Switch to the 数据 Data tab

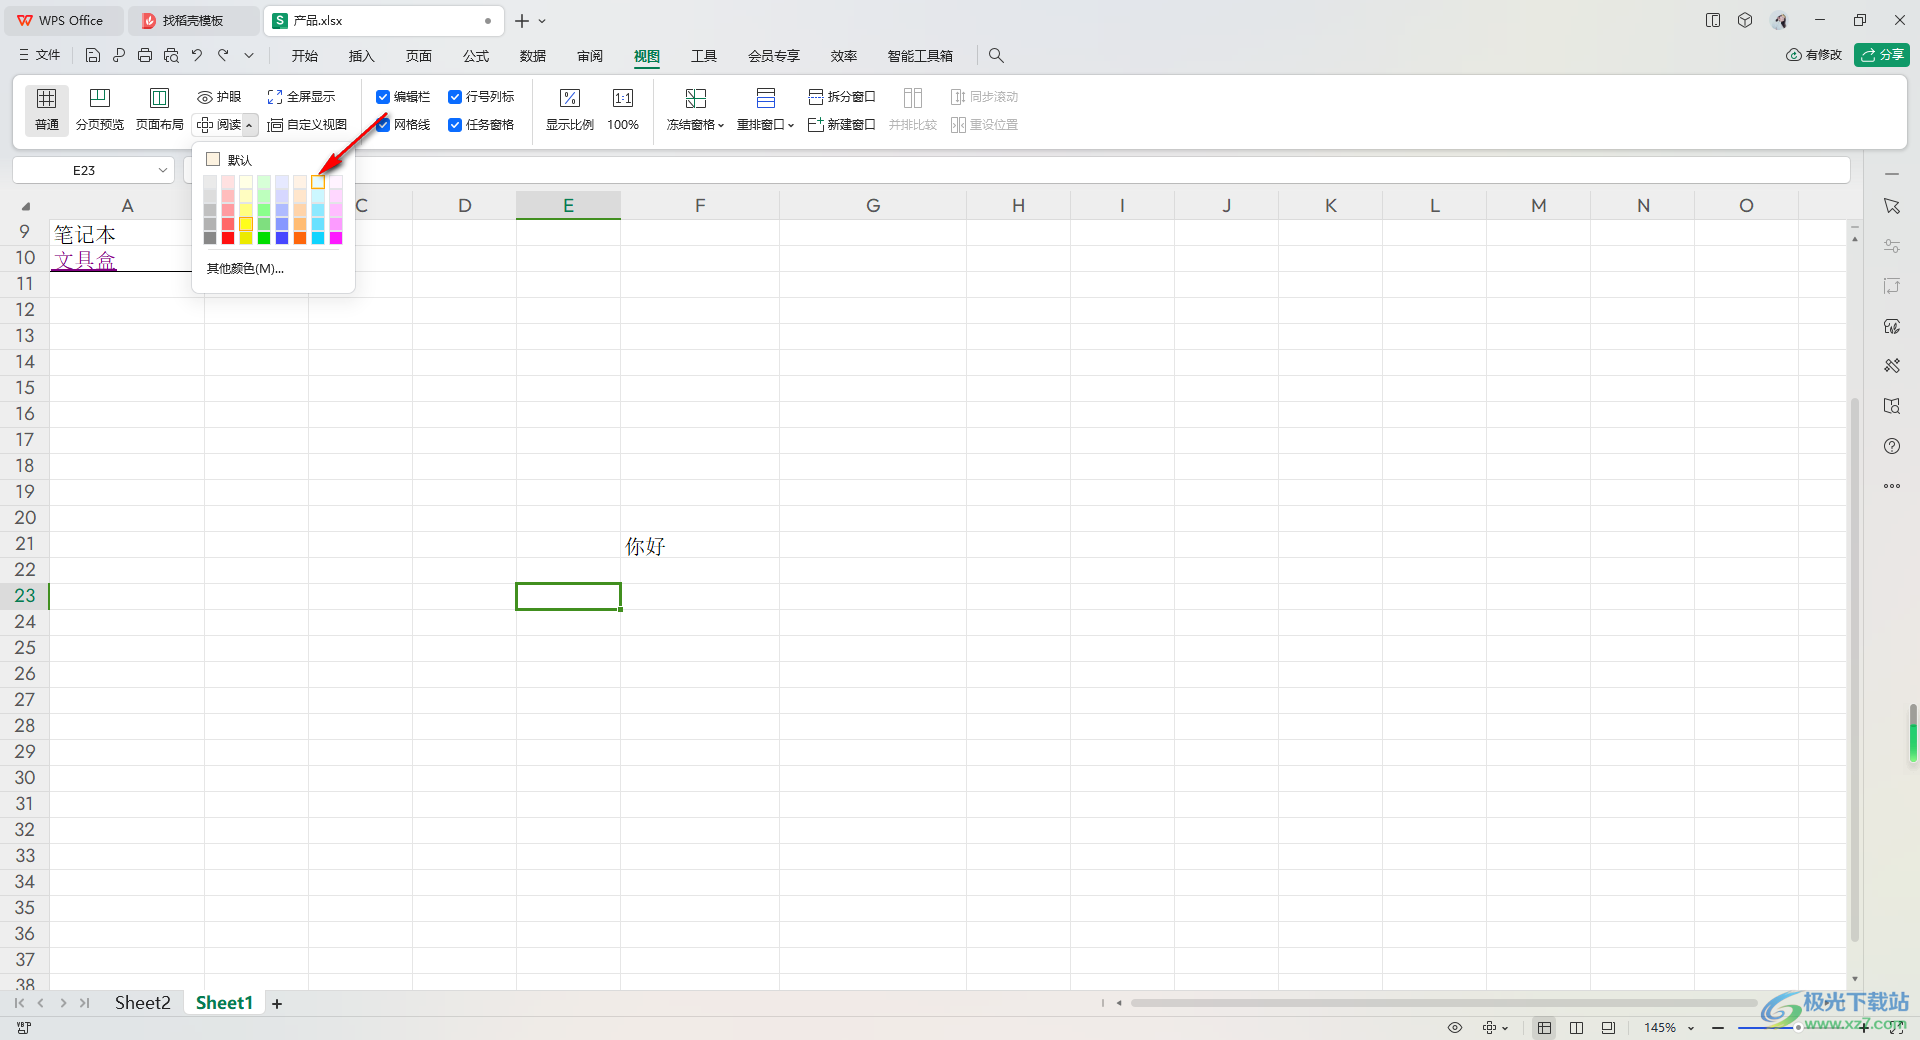click(533, 56)
